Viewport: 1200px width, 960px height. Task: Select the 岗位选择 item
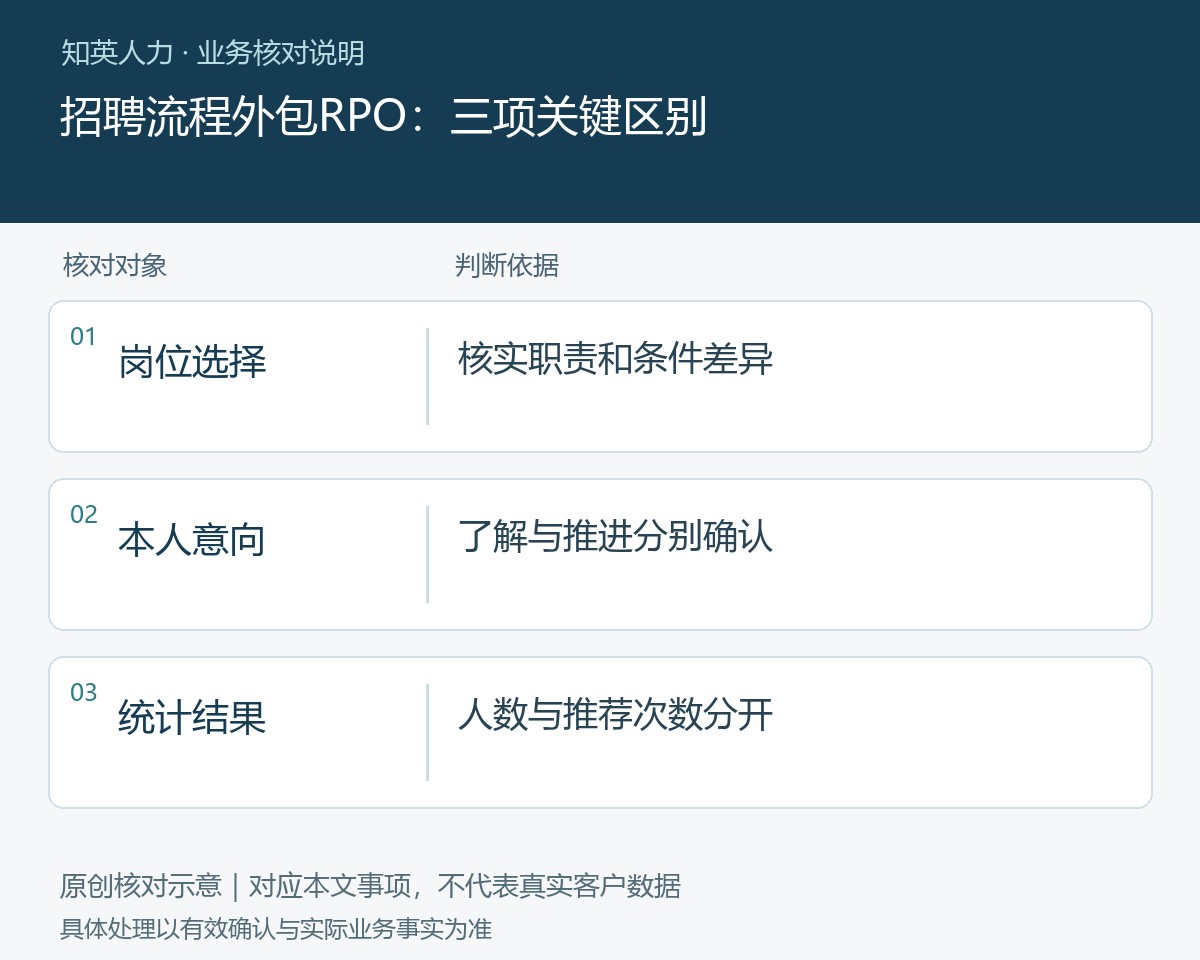point(192,362)
